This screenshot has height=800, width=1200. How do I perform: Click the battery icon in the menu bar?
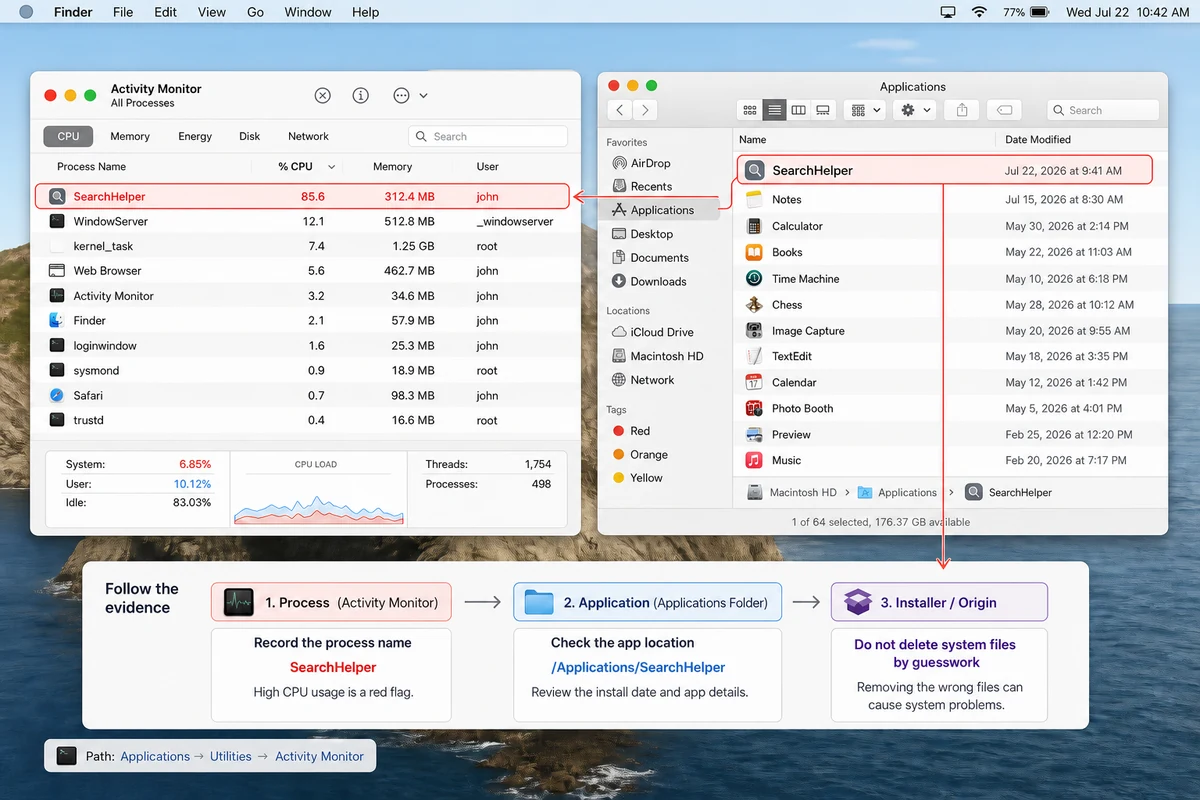point(1040,12)
